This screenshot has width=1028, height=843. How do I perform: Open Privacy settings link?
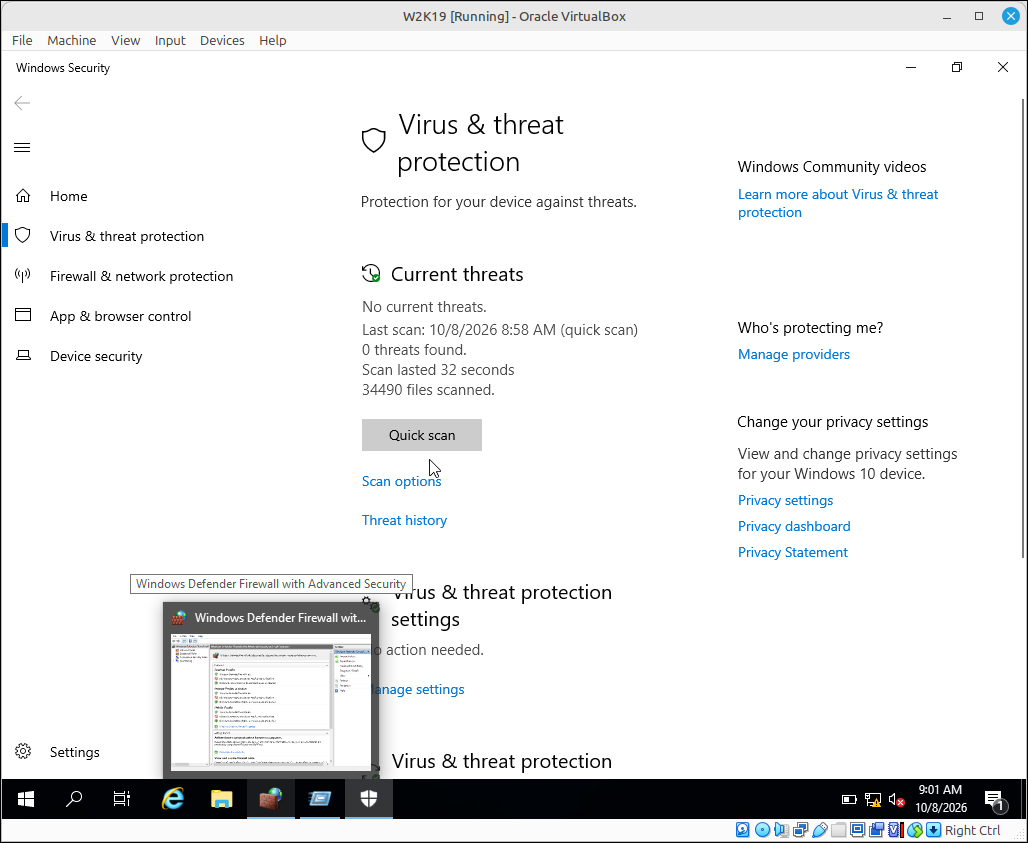(x=785, y=501)
